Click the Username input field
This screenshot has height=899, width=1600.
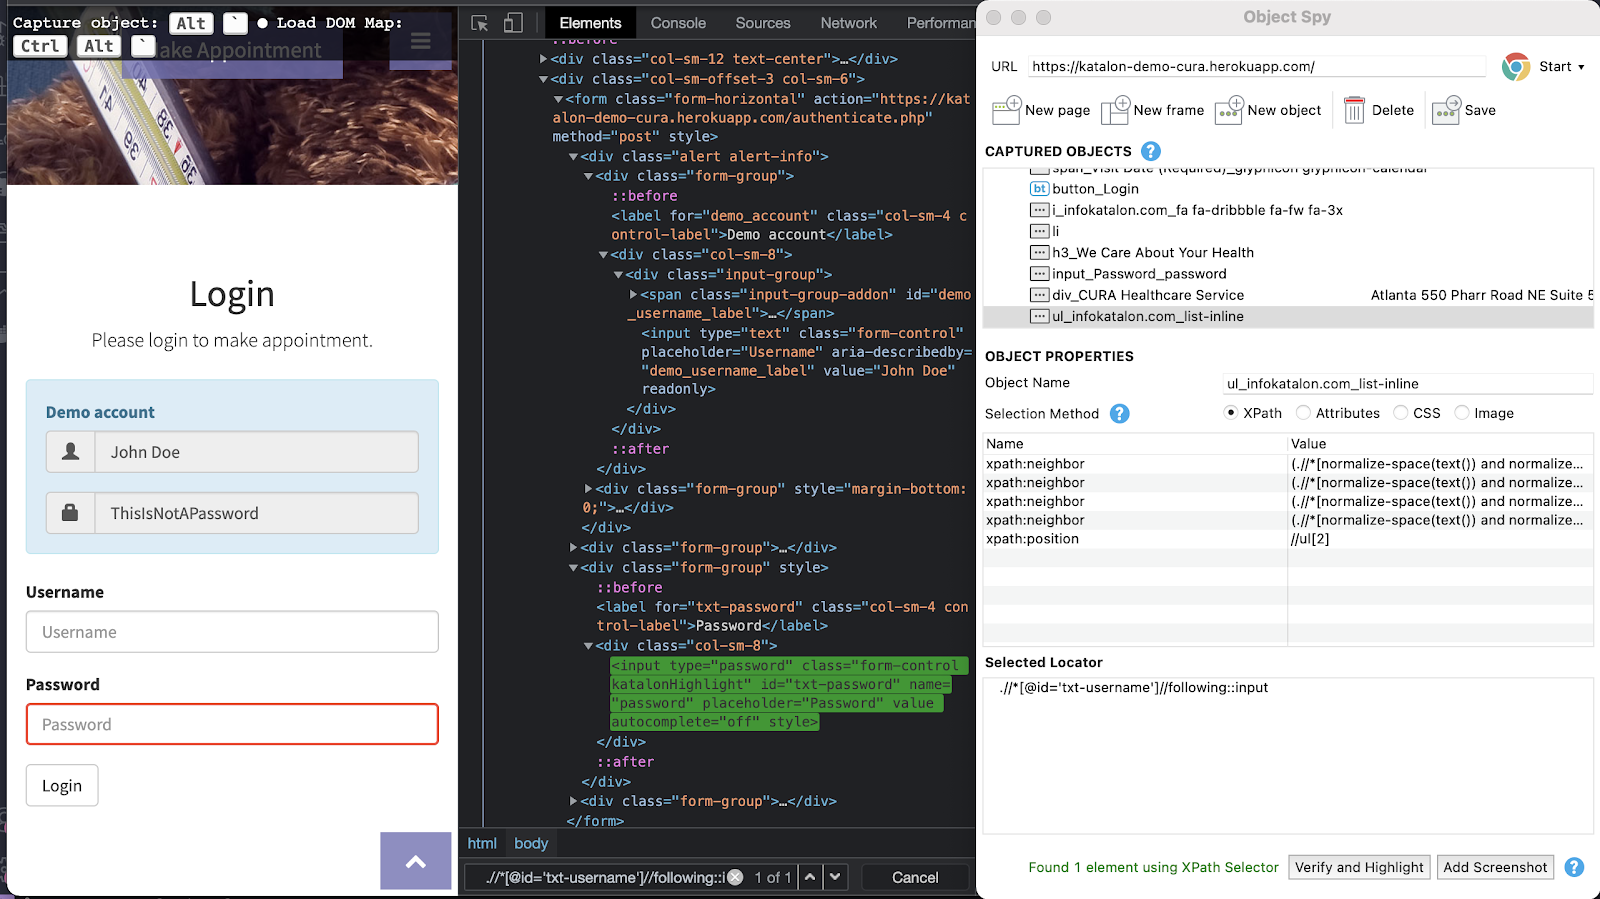point(232,632)
